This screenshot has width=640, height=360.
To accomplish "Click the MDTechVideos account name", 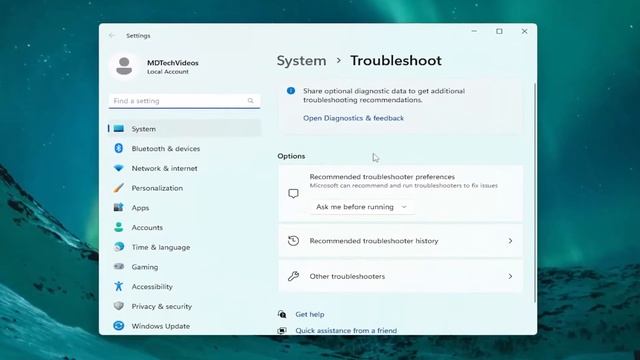I will tap(173, 63).
